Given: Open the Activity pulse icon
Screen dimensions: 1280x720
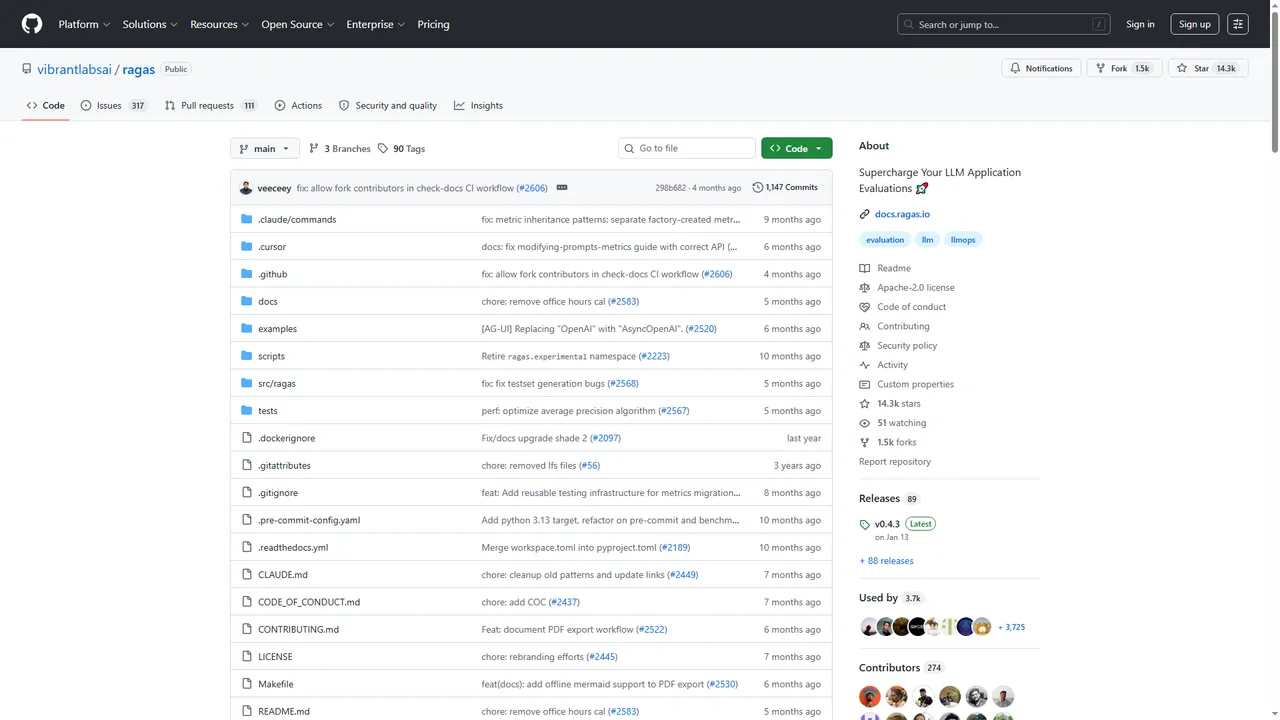Looking at the screenshot, I should tap(865, 365).
